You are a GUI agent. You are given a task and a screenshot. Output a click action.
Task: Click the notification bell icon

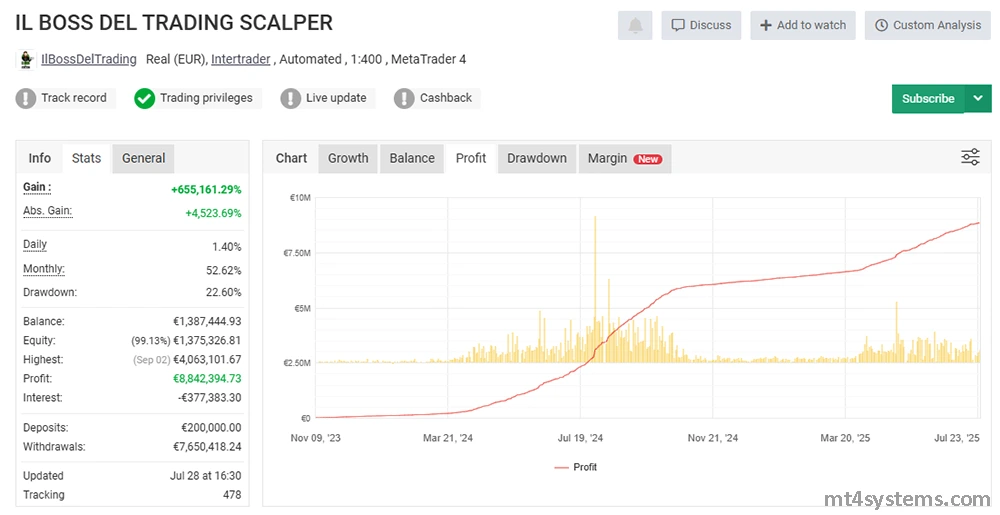tap(635, 25)
